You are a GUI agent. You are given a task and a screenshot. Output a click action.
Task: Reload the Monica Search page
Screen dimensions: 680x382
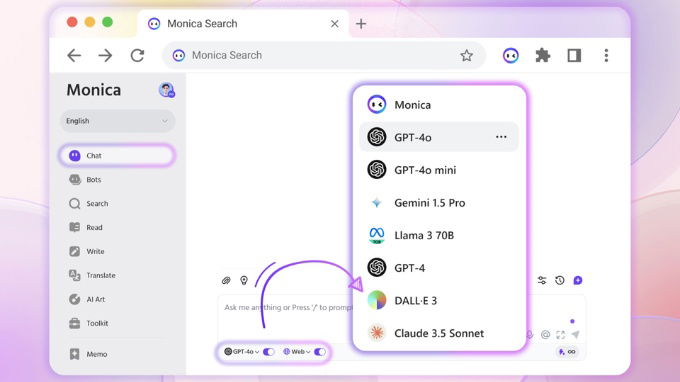click(137, 56)
